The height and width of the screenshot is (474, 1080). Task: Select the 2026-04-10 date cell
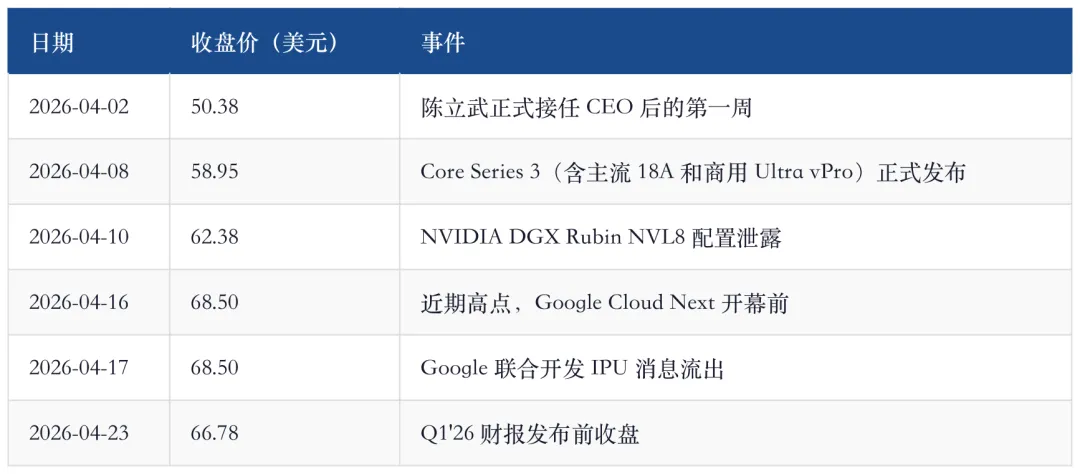tap(89, 237)
